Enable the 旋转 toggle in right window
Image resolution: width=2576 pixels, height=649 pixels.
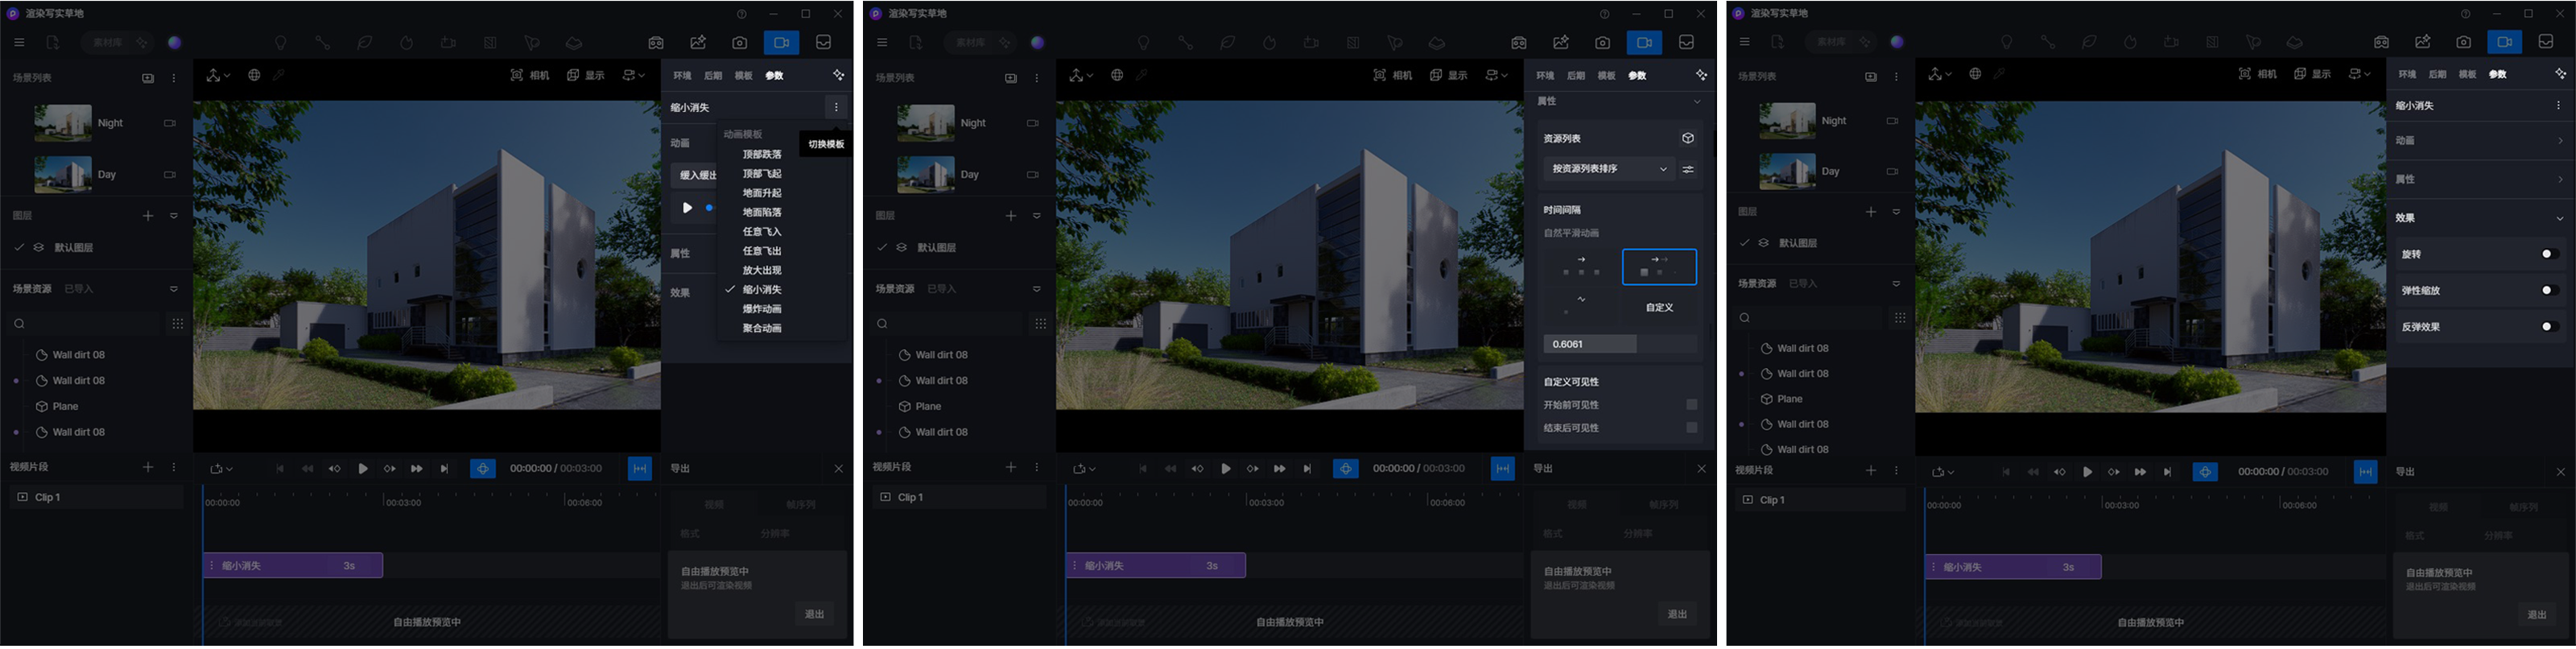(x=2550, y=254)
